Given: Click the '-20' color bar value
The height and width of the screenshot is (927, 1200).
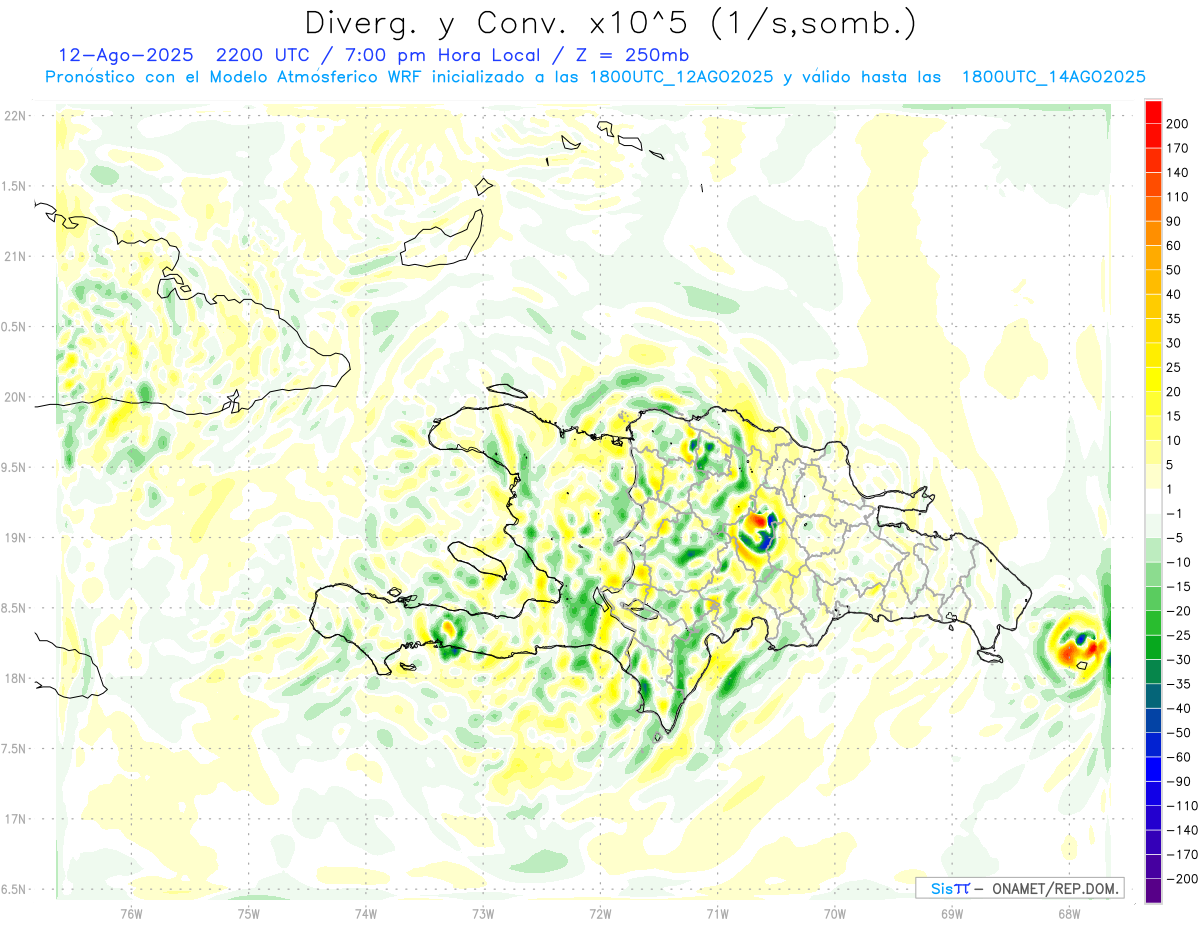Looking at the screenshot, I should 1178,611.
